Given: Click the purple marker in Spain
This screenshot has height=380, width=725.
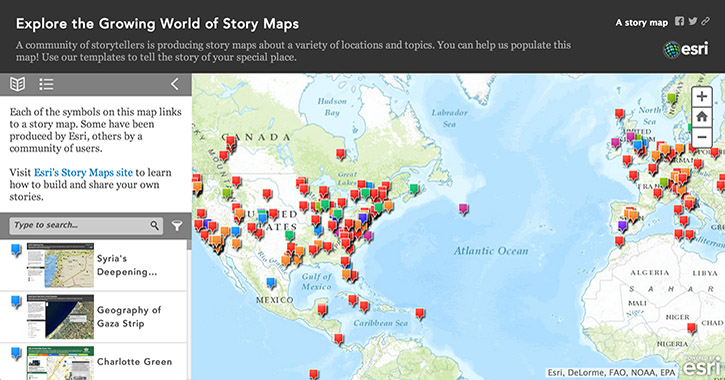Looking at the screenshot, I should [623, 226].
